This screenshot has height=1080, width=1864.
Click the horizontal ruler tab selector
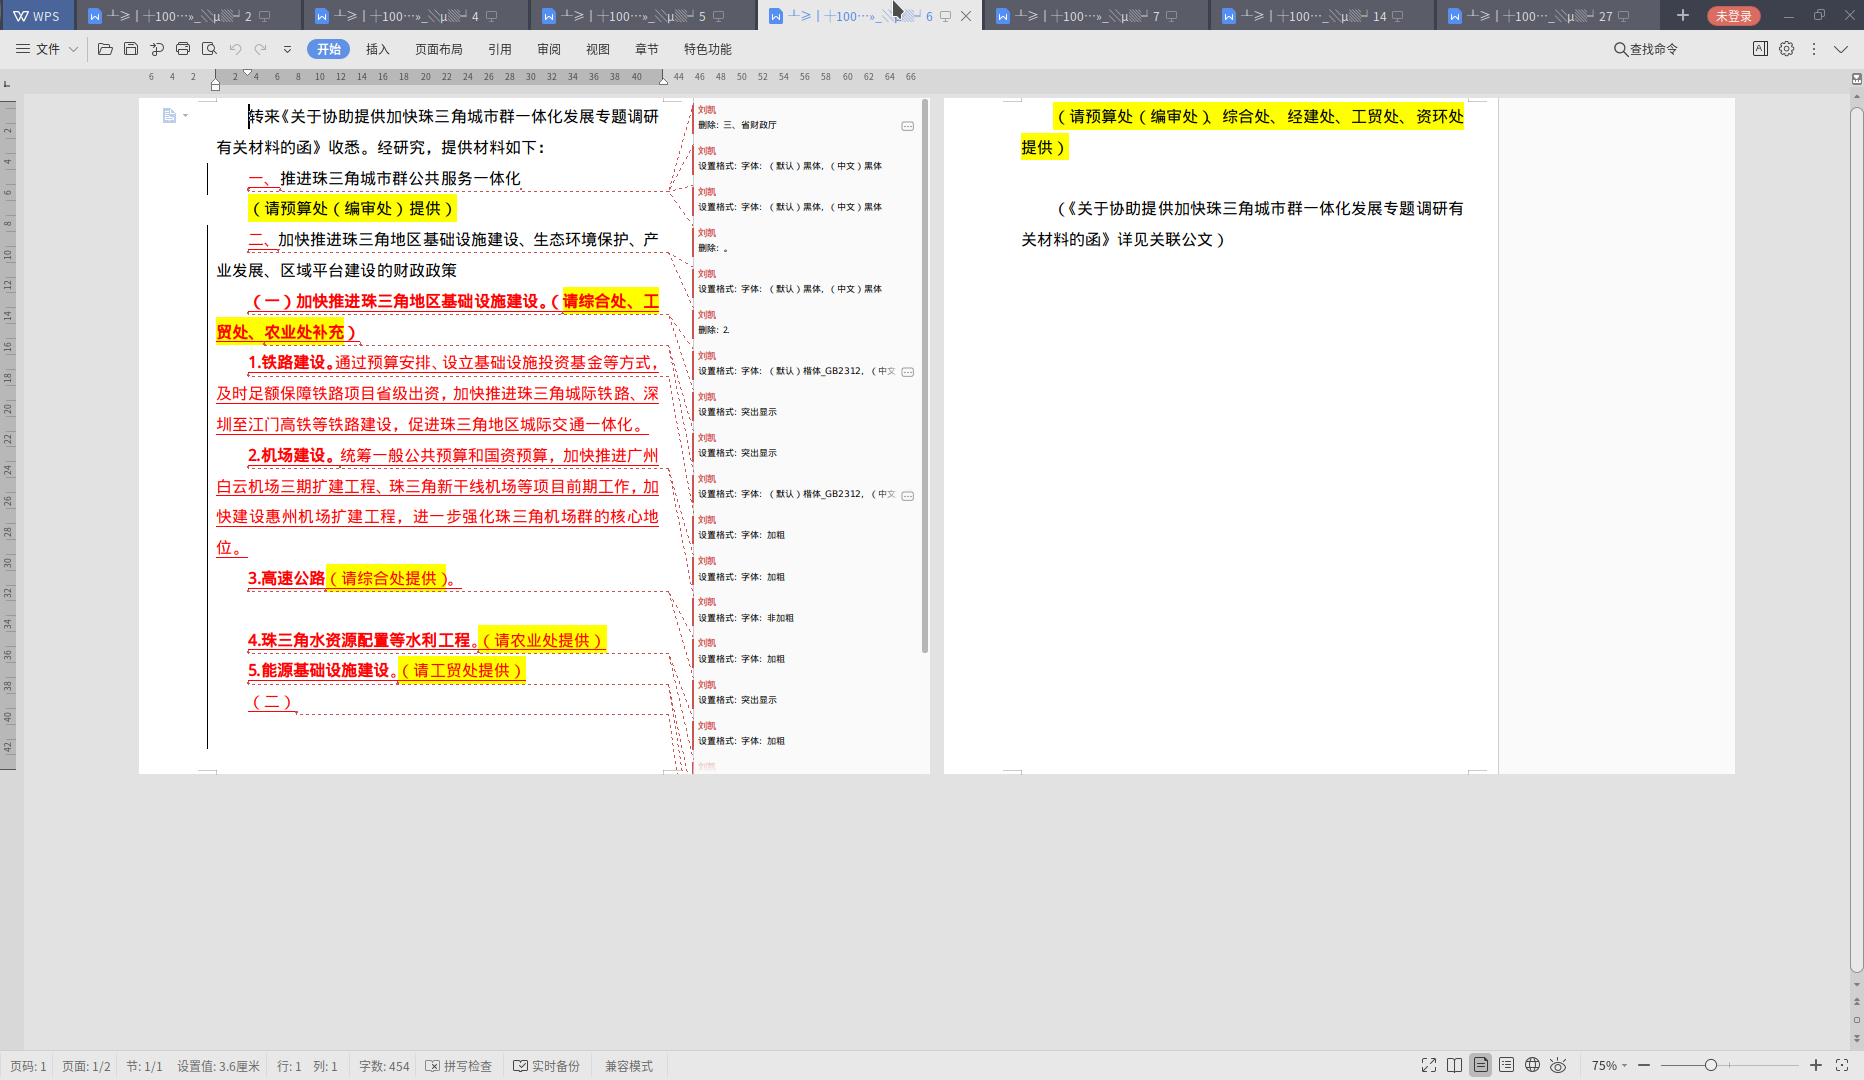point(7,83)
